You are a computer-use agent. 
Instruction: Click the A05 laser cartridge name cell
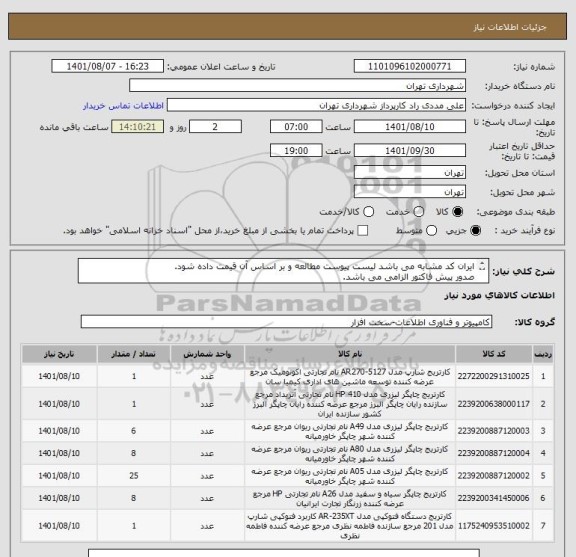tap(350, 476)
